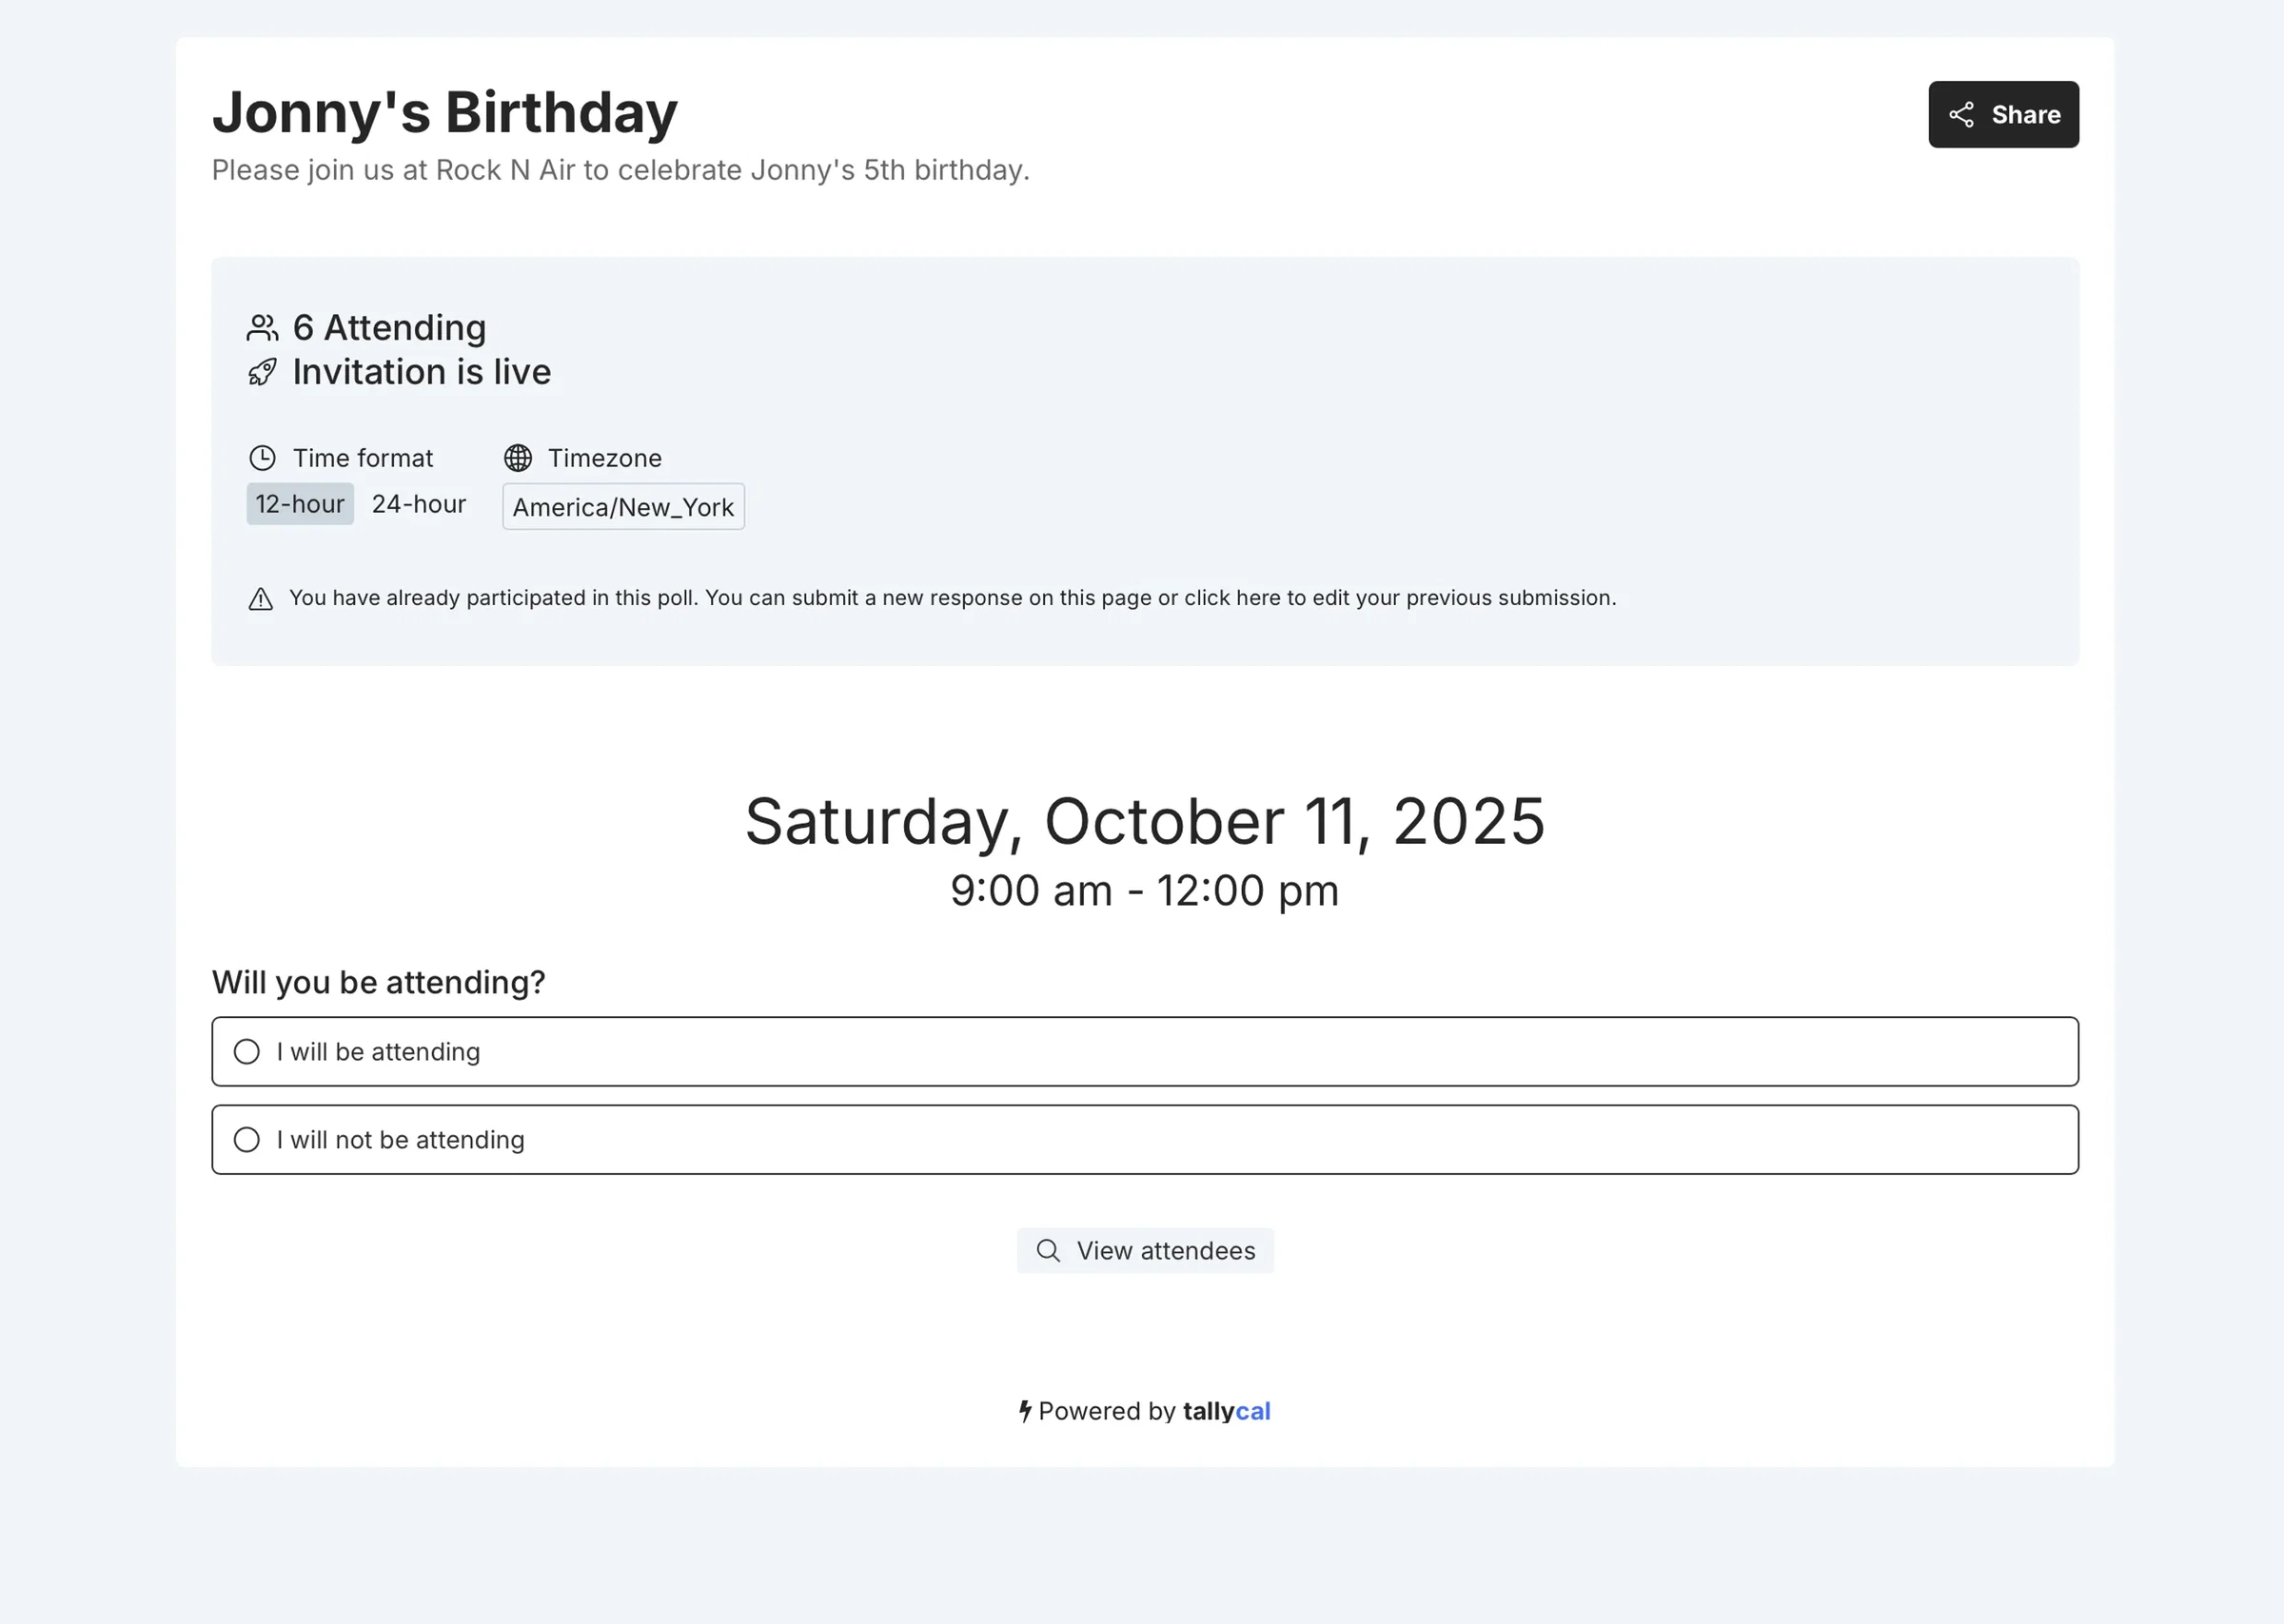This screenshot has height=1624, width=2284.
Task: Click the Jonny's Birthday title
Action: pyautogui.click(x=445, y=112)
